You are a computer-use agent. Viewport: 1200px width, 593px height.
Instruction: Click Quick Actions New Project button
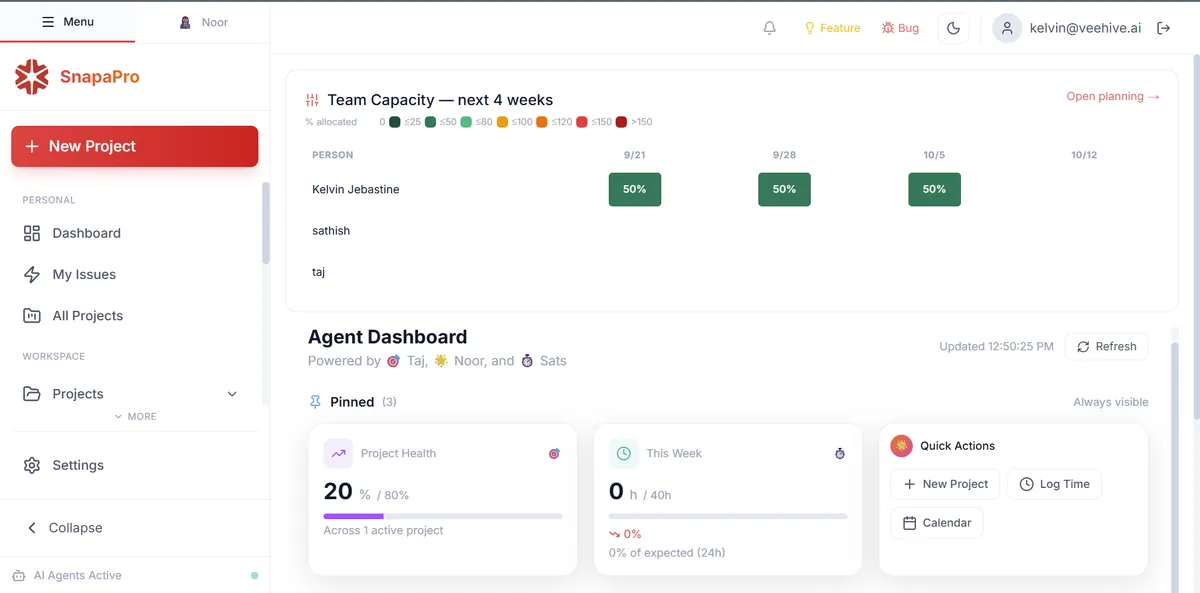(945, 484)
